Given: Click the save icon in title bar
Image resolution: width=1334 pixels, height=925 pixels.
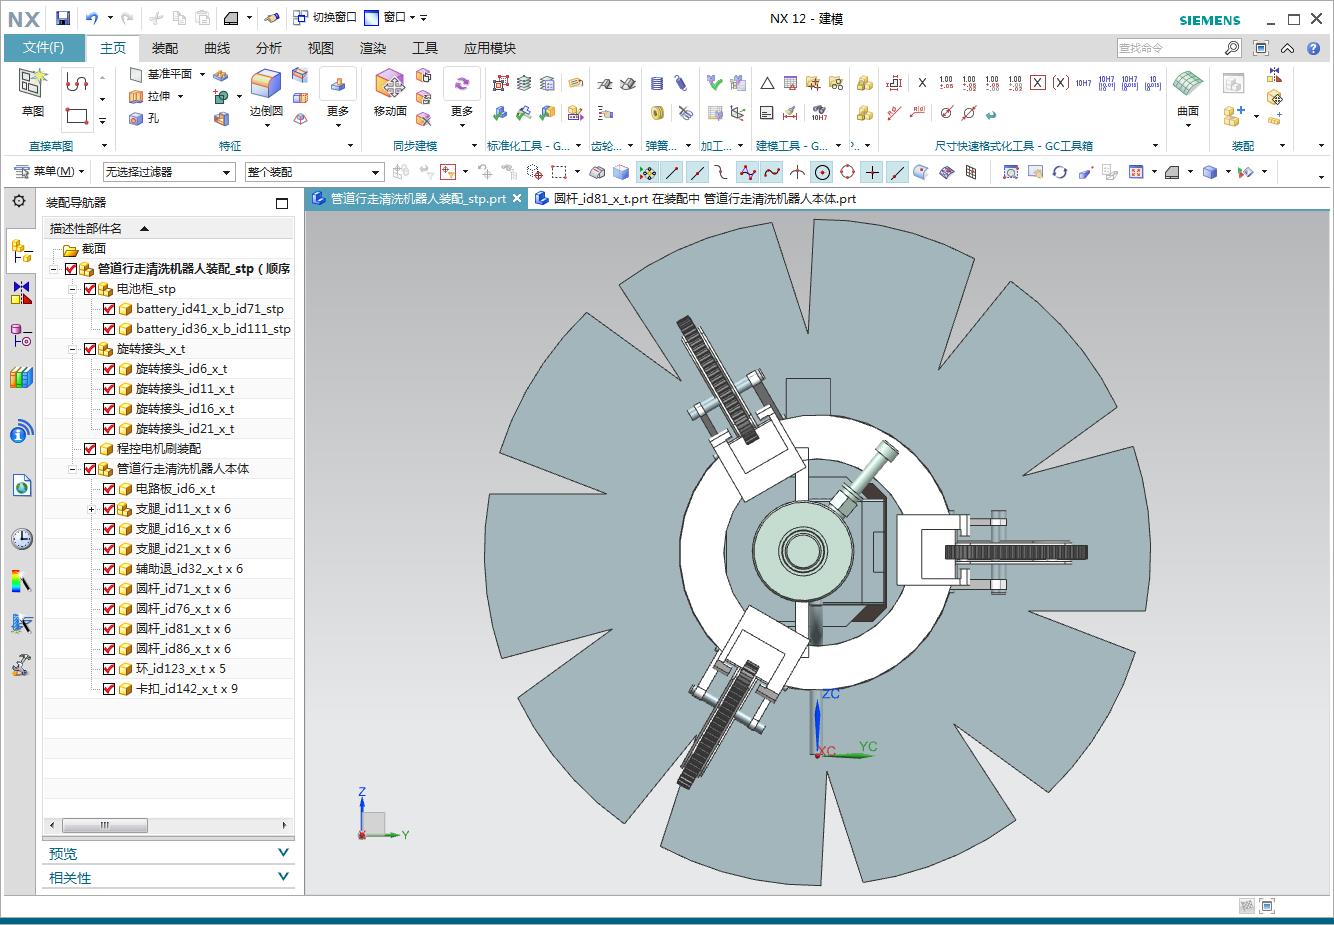Looking at the screenshot, I should (62, 18).
